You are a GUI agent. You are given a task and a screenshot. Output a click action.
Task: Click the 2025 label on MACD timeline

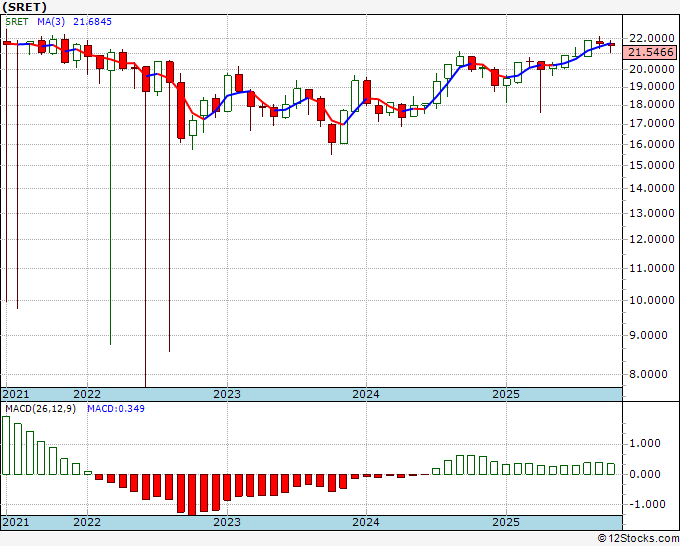tap(506, 522)
